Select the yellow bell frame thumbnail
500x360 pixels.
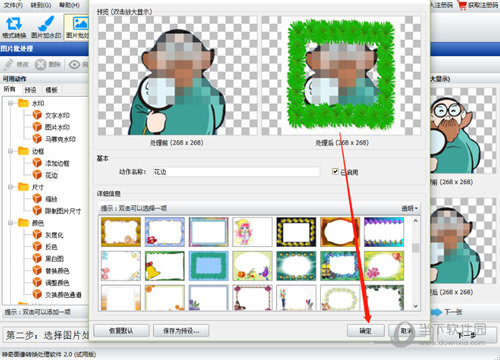pos(165,266)
